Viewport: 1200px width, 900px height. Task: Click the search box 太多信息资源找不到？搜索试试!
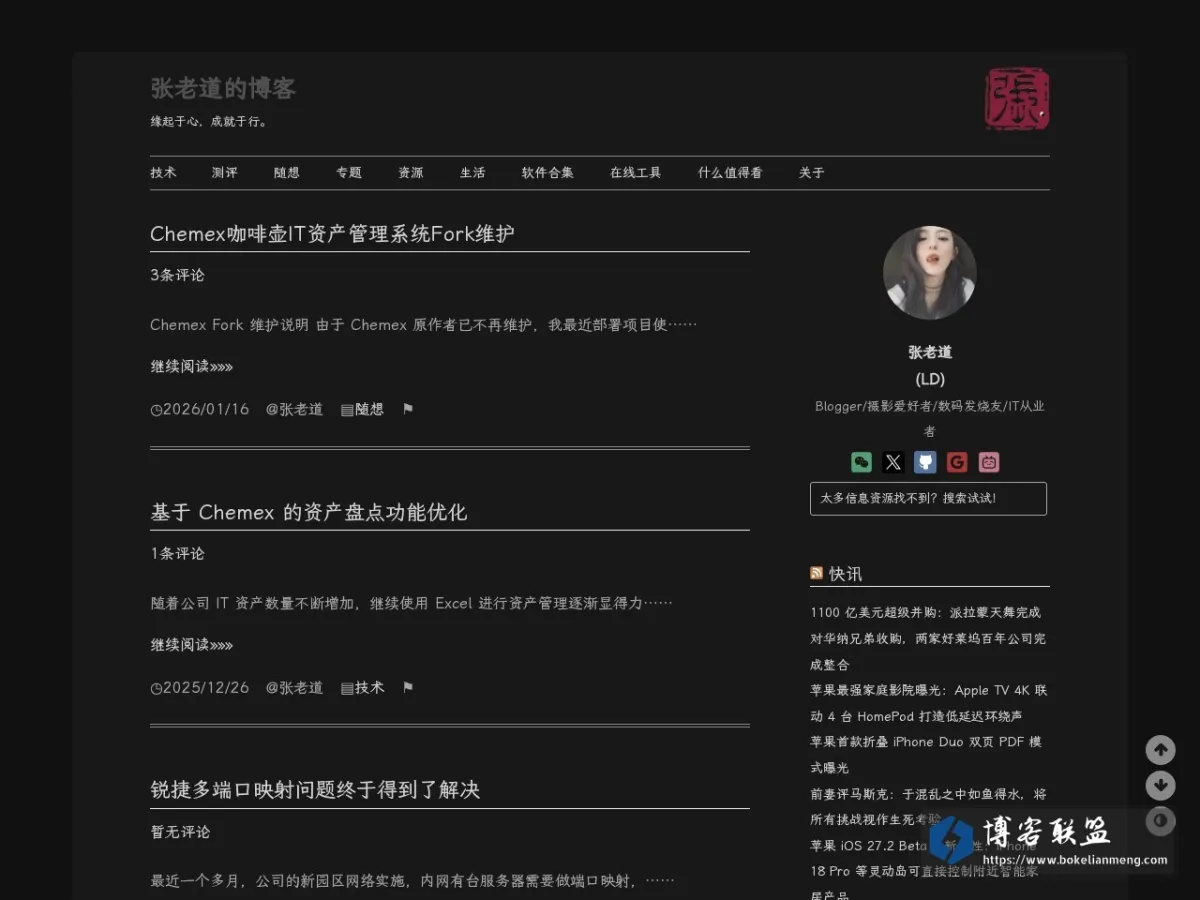pyautogui.click(x=928, y=499)
